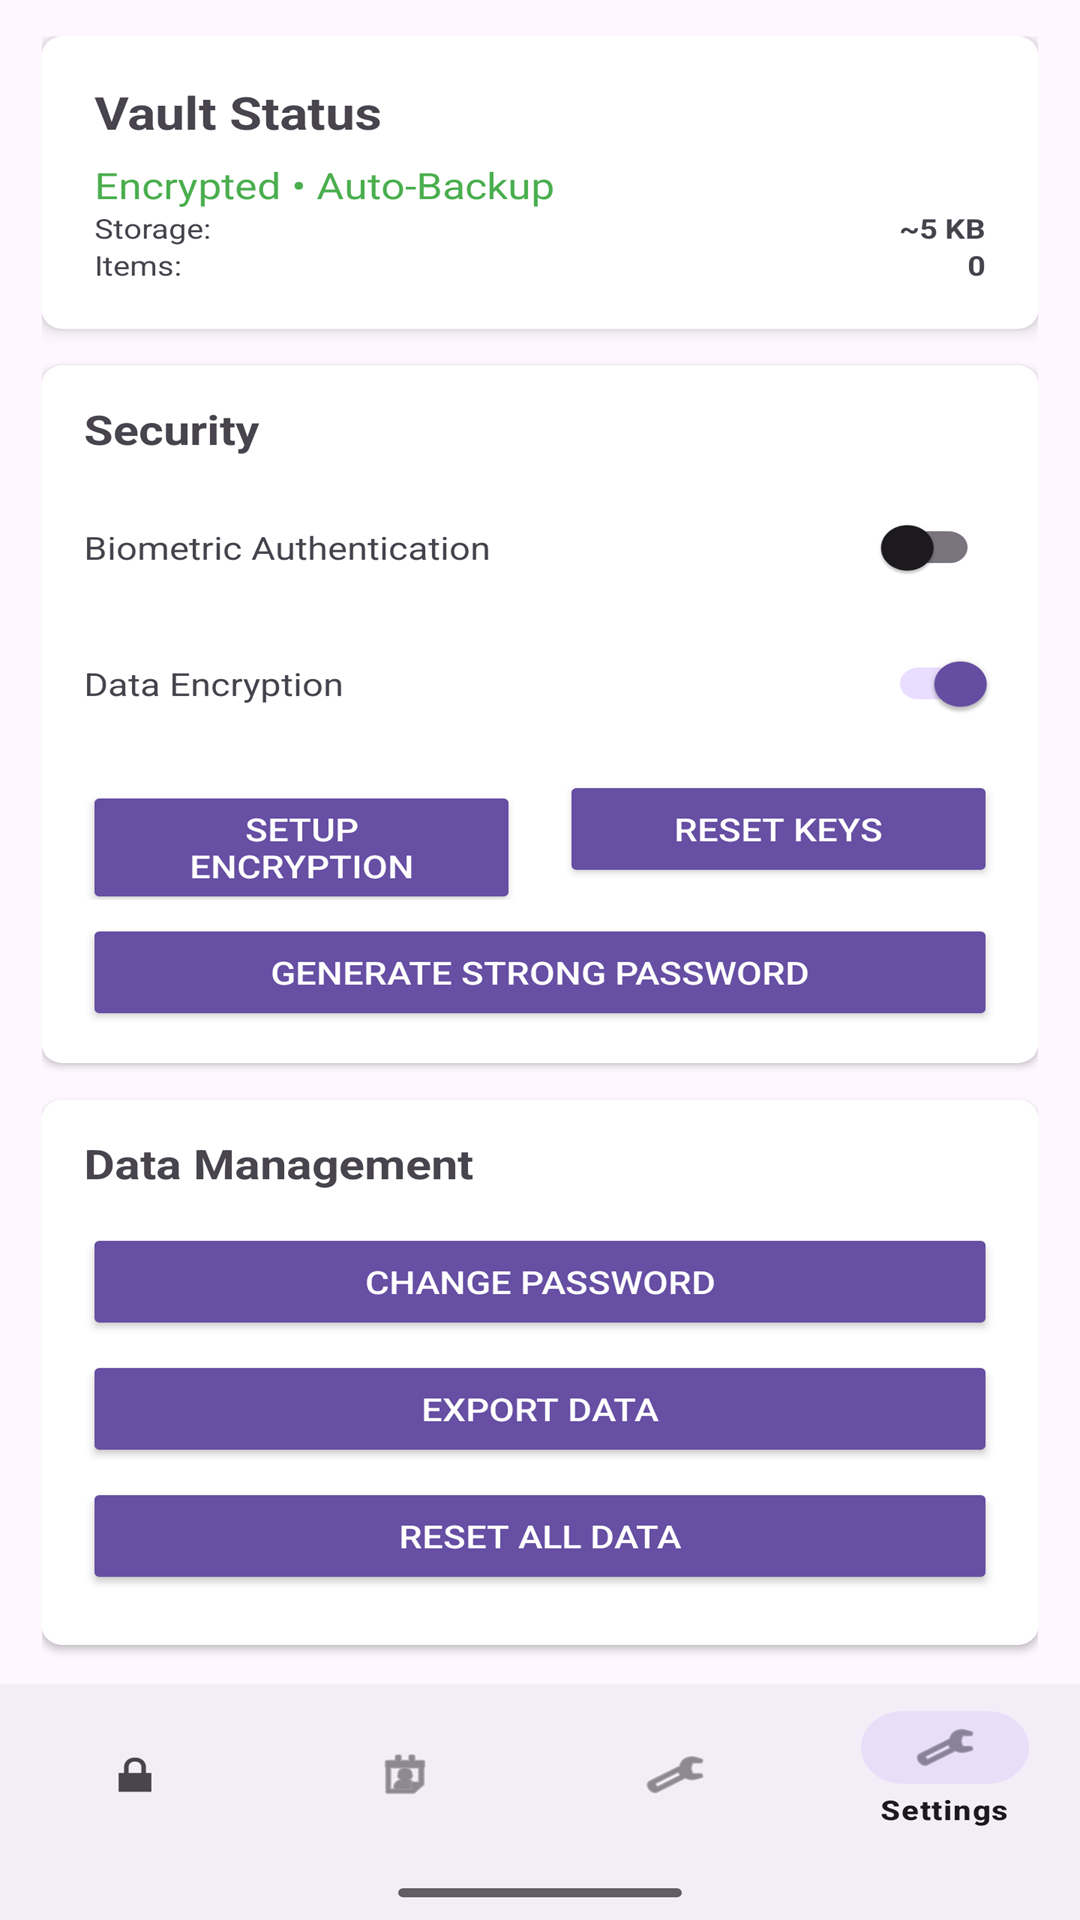Turn off the Data Encryption switch
1080x1920 pixels.
point(943,684)
